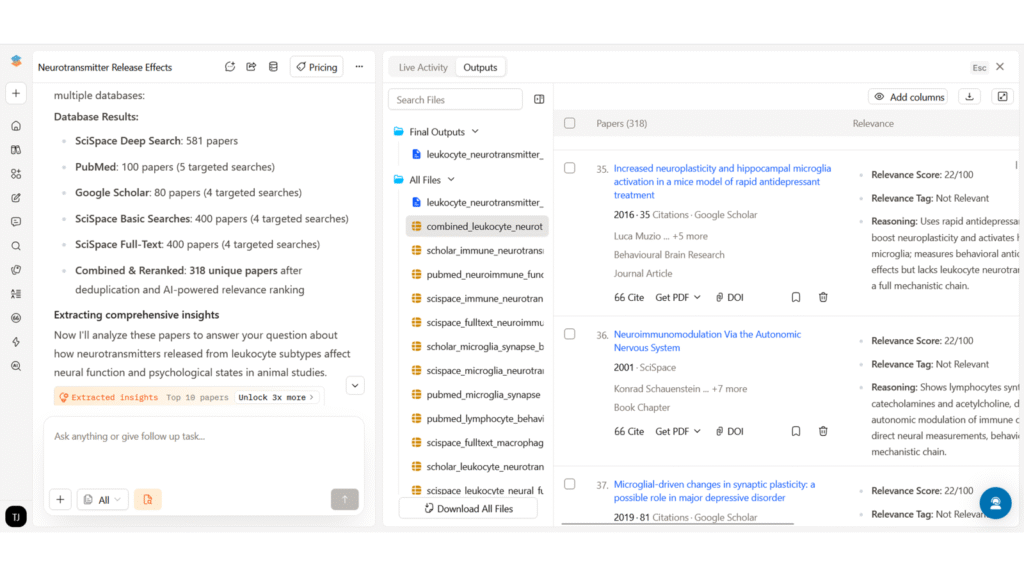Click the panel layout icon beside Search Files
Image resolution: width=1024 pixels, height=576 pixels.
(539, 100)
